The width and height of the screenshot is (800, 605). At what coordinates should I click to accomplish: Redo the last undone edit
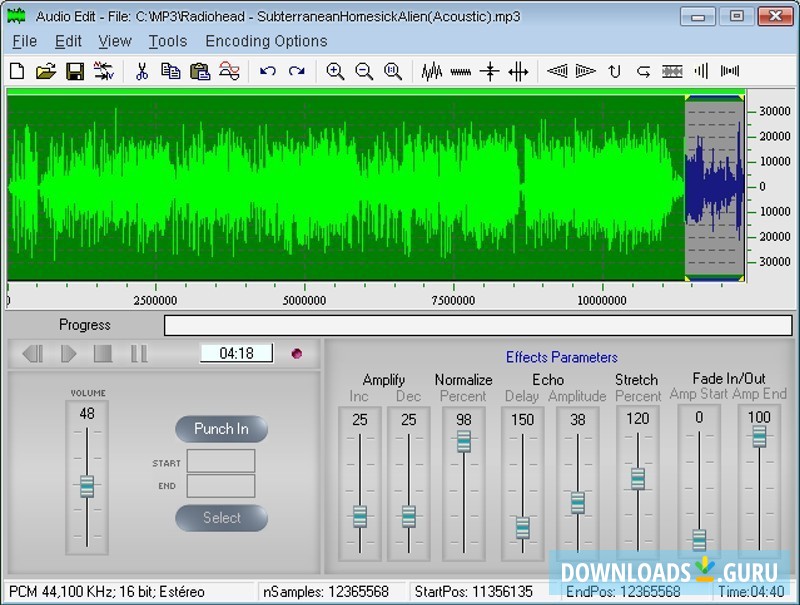pyautogui.click(x=297, y=71)
